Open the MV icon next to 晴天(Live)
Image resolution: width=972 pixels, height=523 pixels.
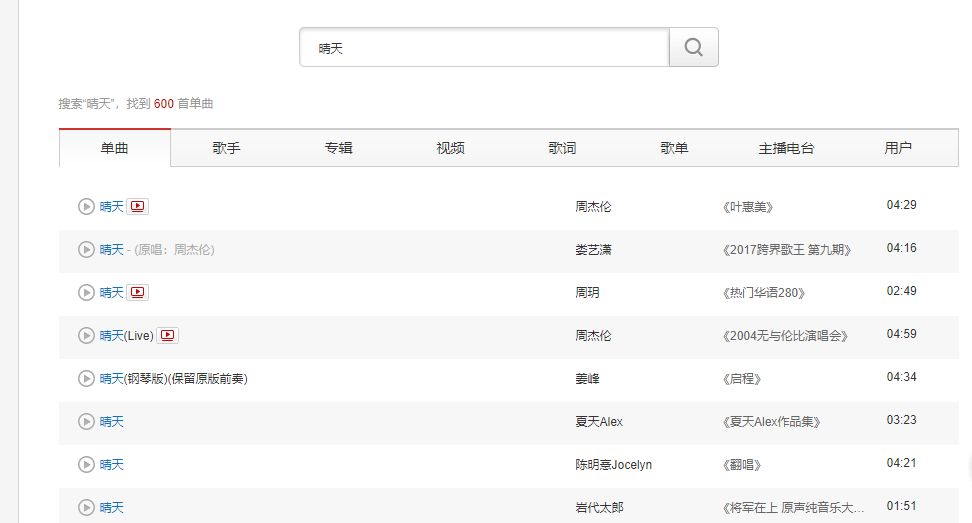pos(168,336)
